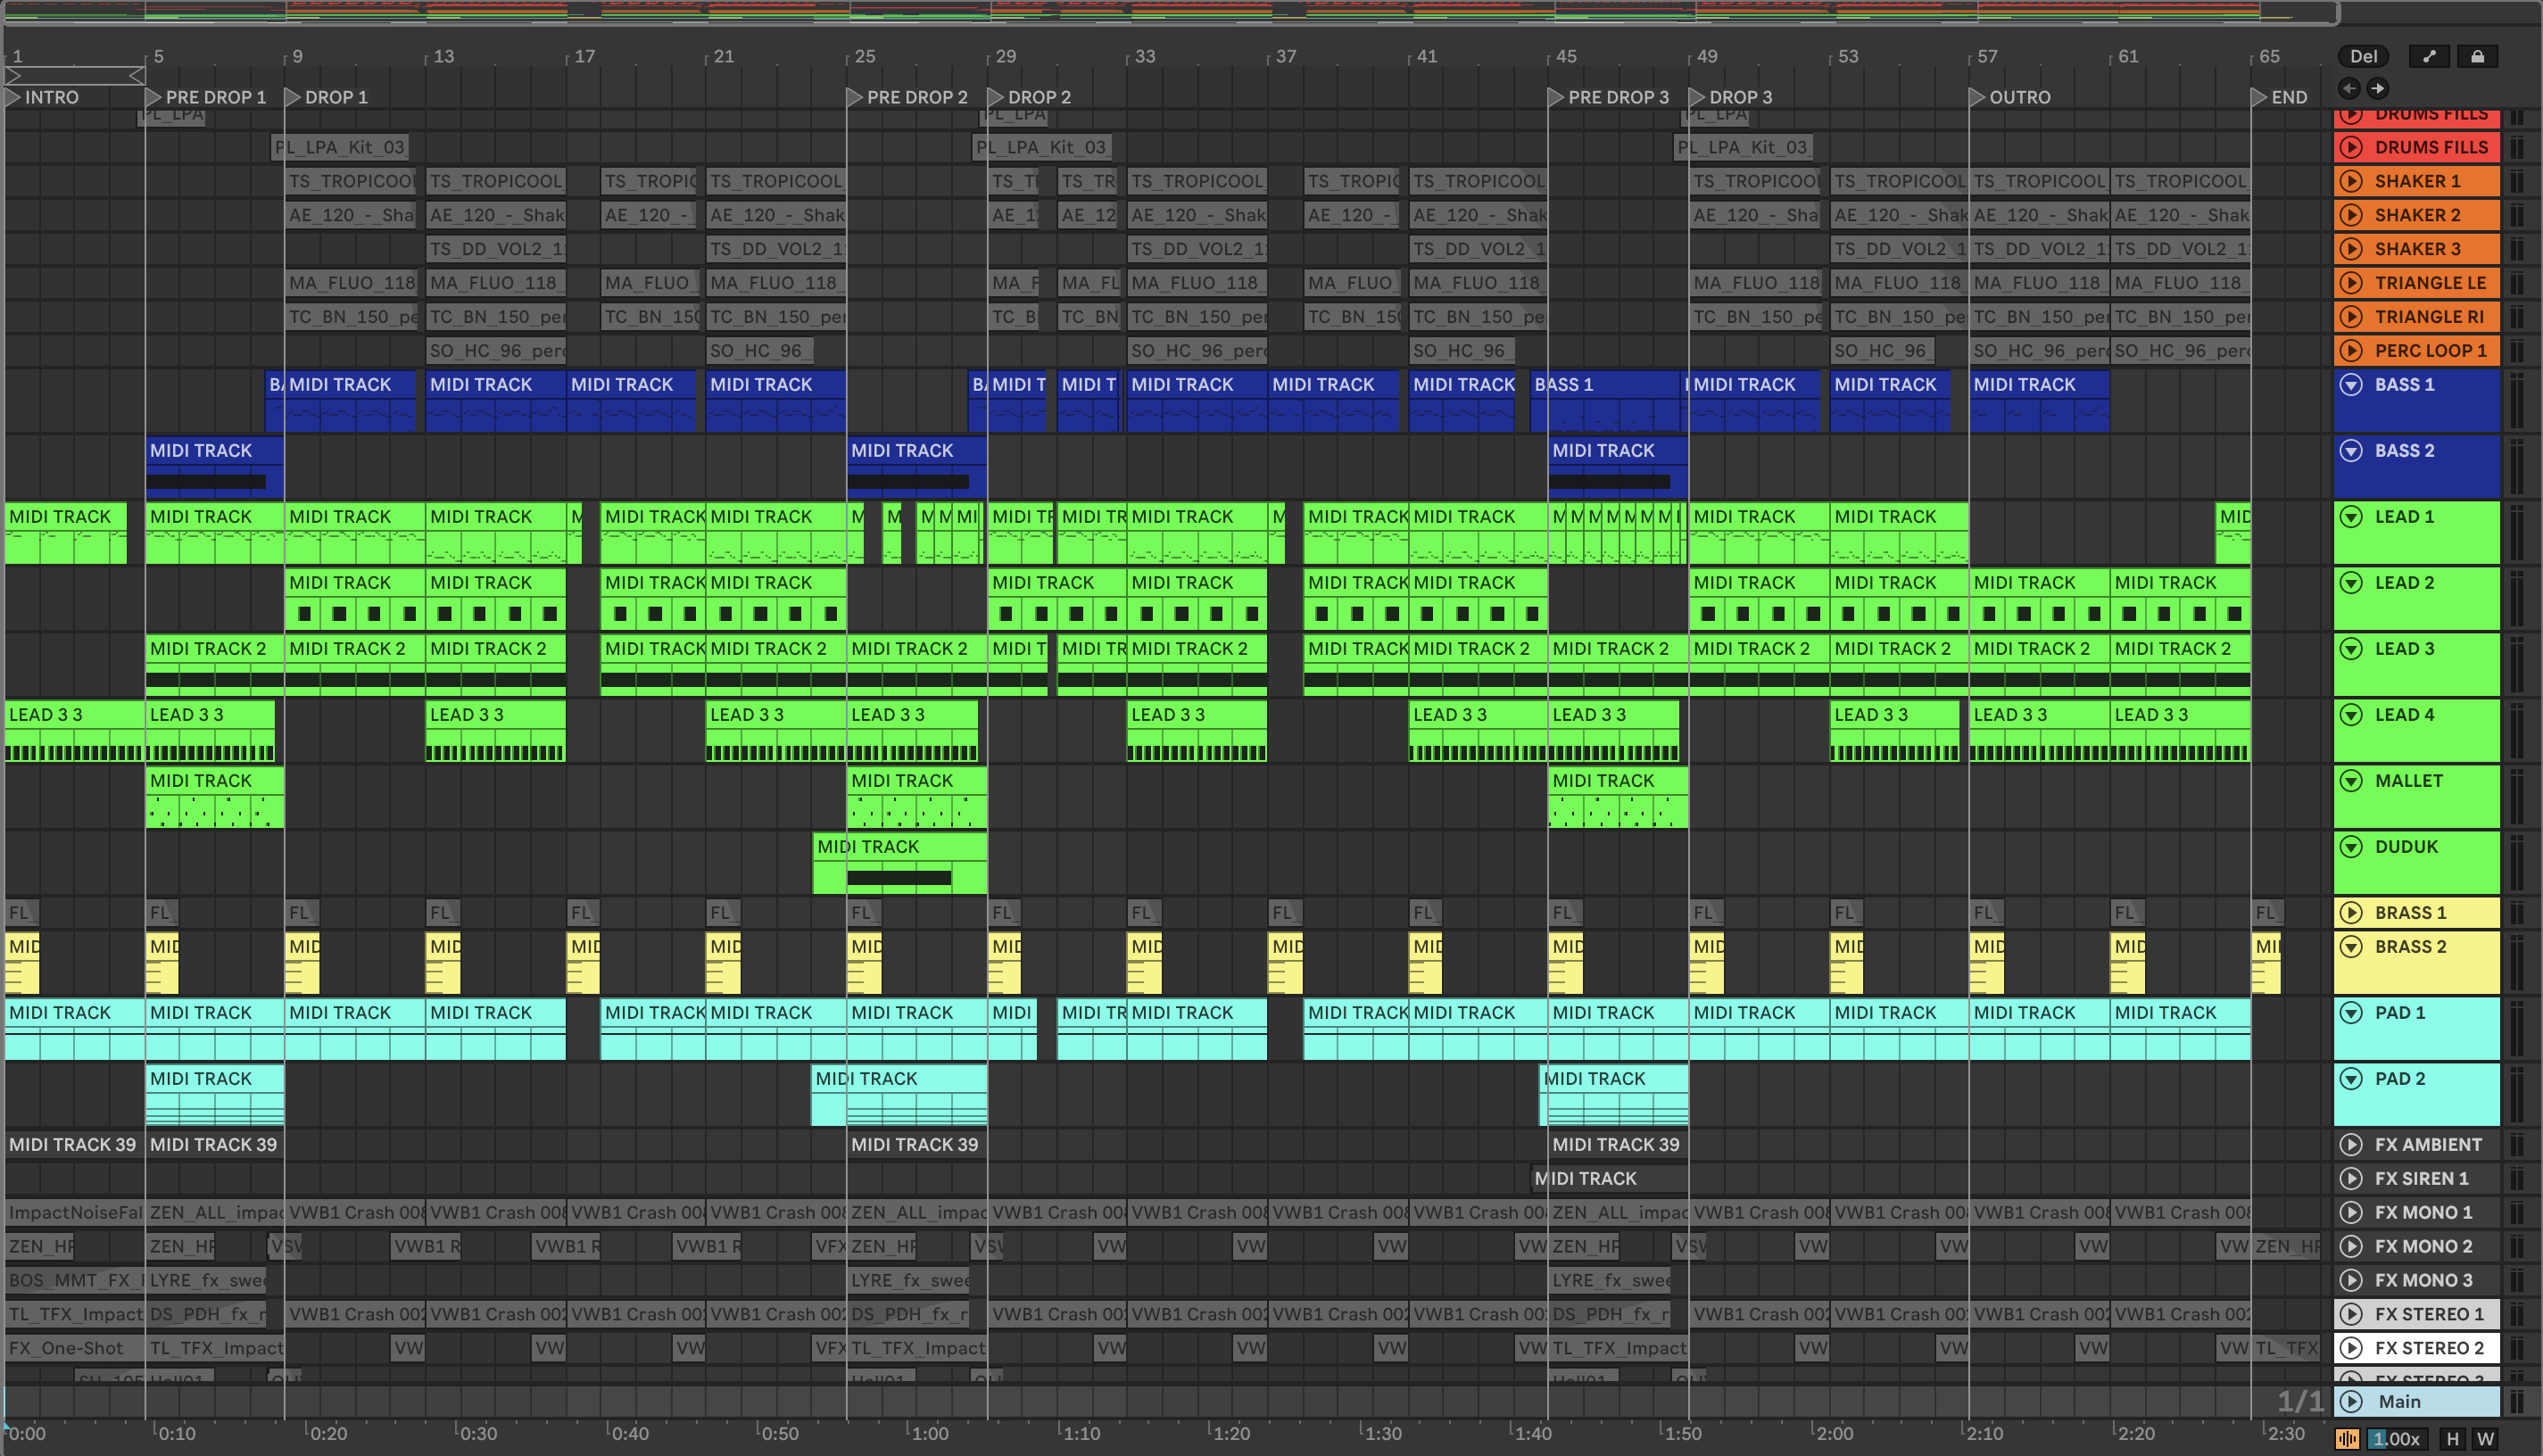Click the 1.00x zoom value slider
The height and width of the screenshot is (1456, 2543).
[x=2396, y=1439]
